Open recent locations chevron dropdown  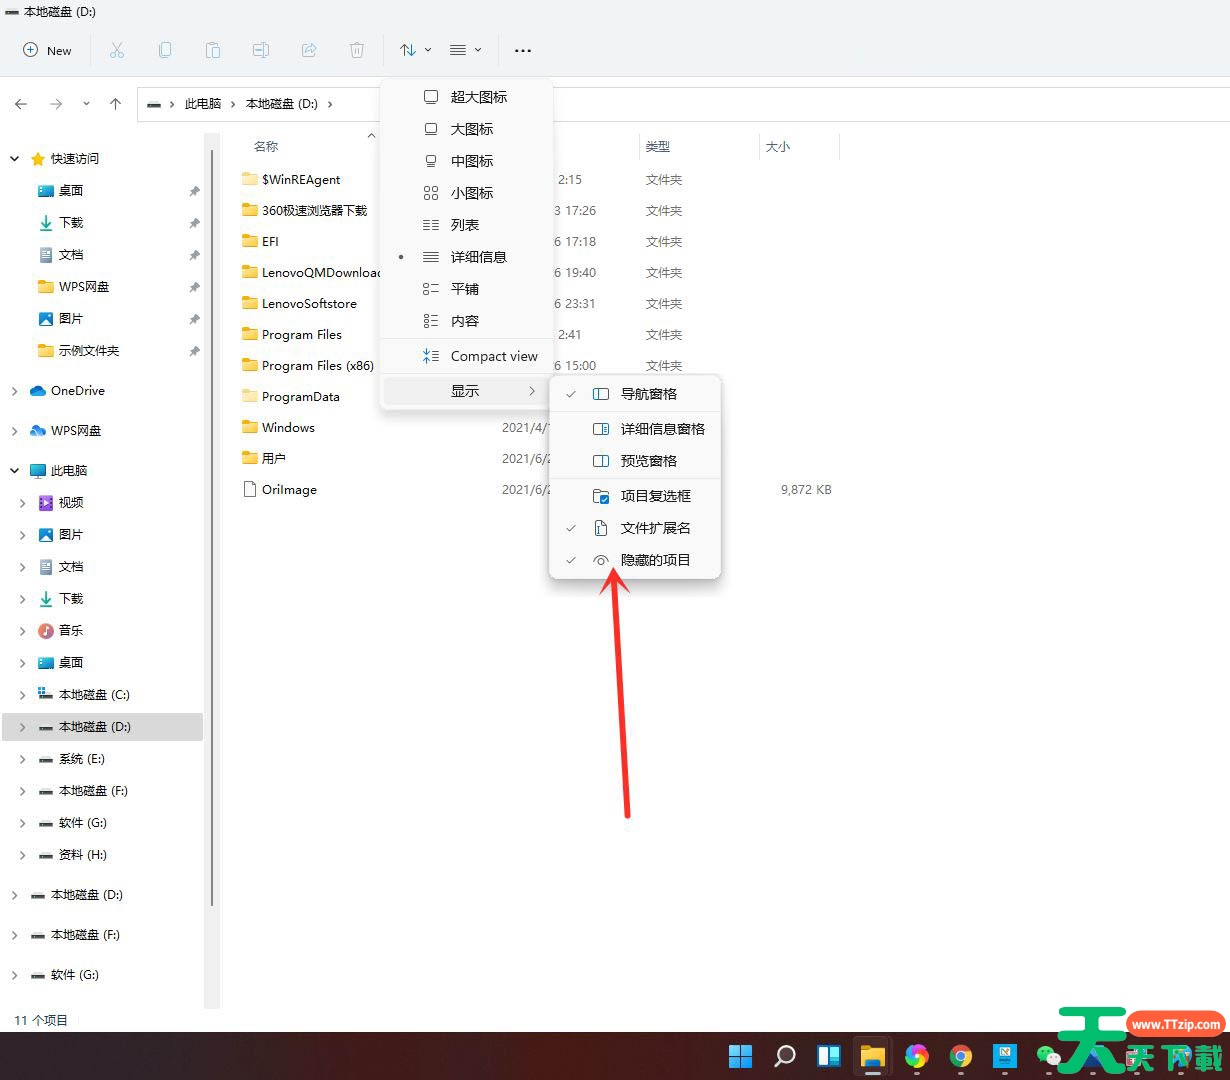[86, 103]
